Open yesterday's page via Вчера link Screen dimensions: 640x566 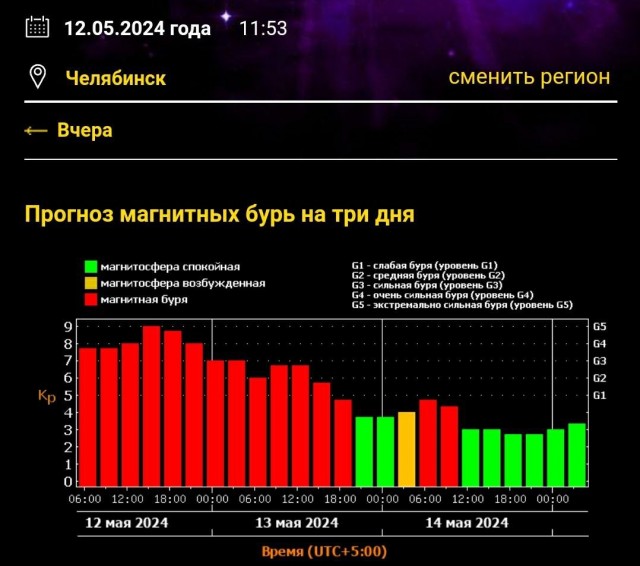[x=84, y=130]
